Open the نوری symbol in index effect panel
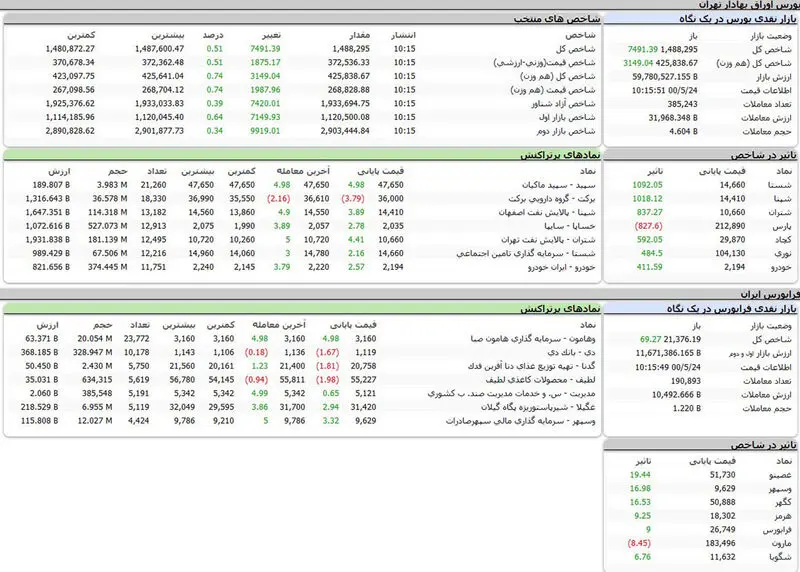The height and width of the screenshot is (572, 800). tap(783, 254)
